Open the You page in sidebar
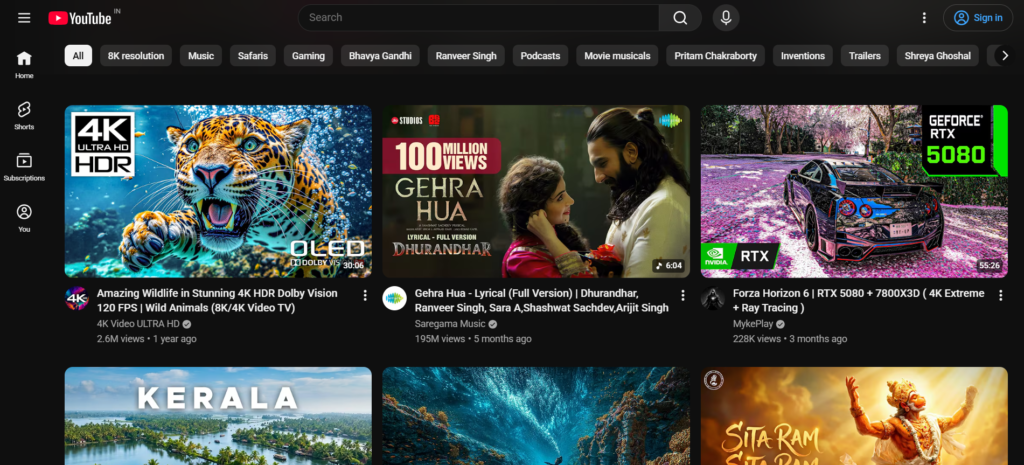 tap(24, 218)
